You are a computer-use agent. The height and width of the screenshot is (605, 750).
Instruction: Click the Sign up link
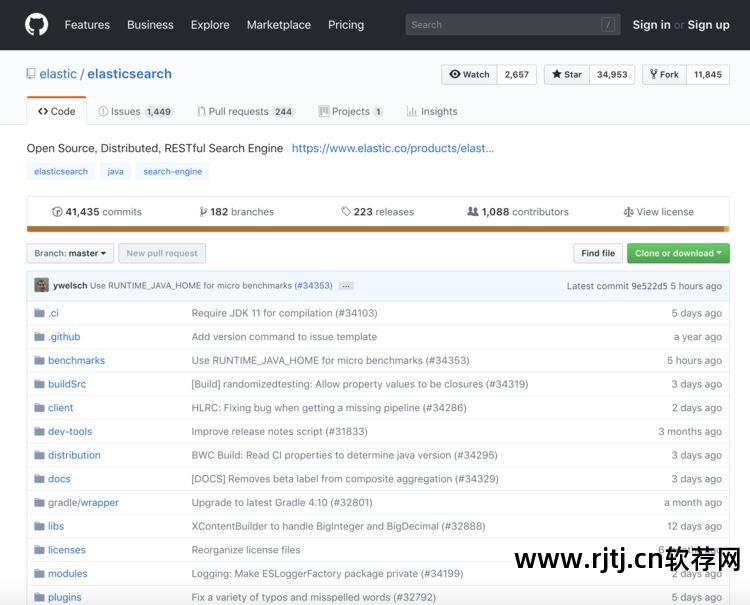[x=708, y=25]
